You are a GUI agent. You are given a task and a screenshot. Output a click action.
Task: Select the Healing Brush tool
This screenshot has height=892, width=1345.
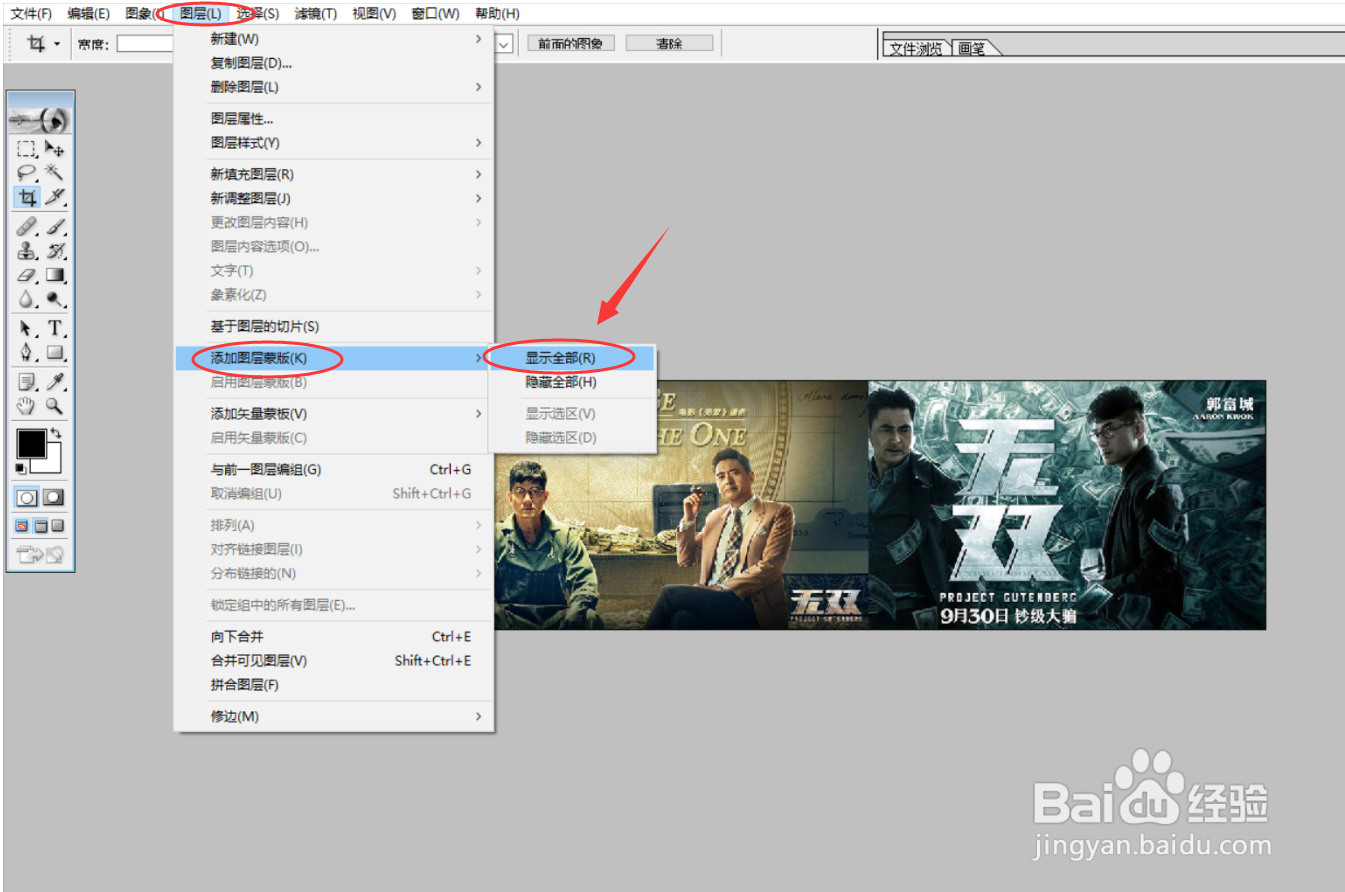pos(27,227)
